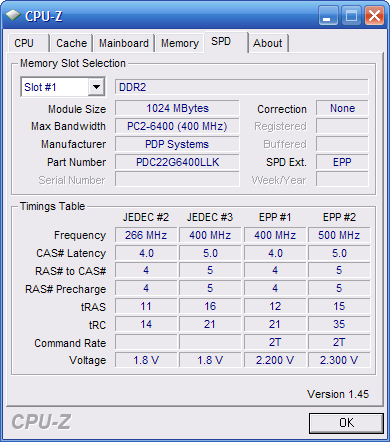Click JEDEC #3 1.8 V voltage cell
390x442 pixels.
pos(210,360)
